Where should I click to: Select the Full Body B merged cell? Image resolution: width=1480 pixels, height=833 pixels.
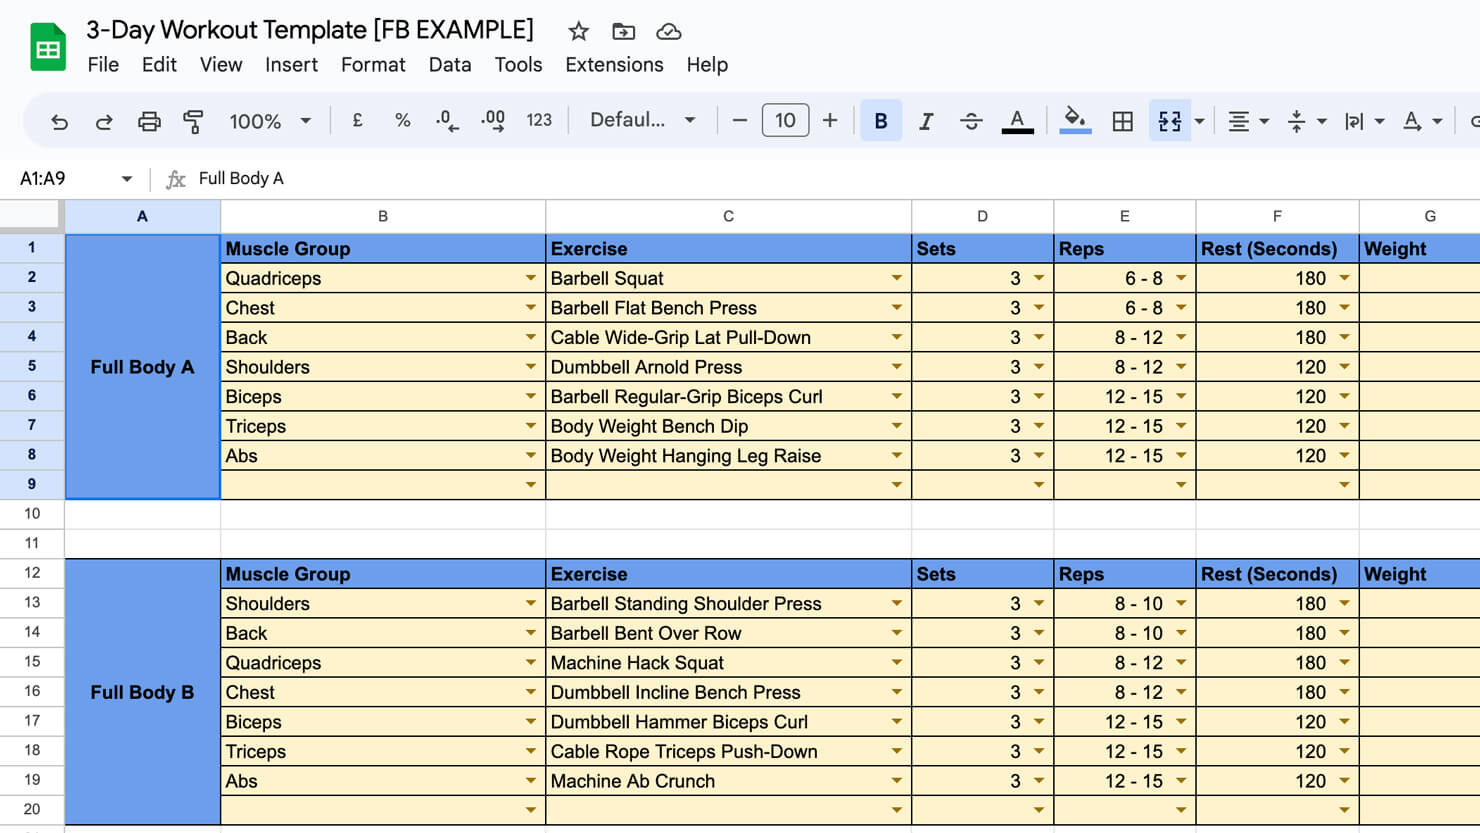pos(142,692)
